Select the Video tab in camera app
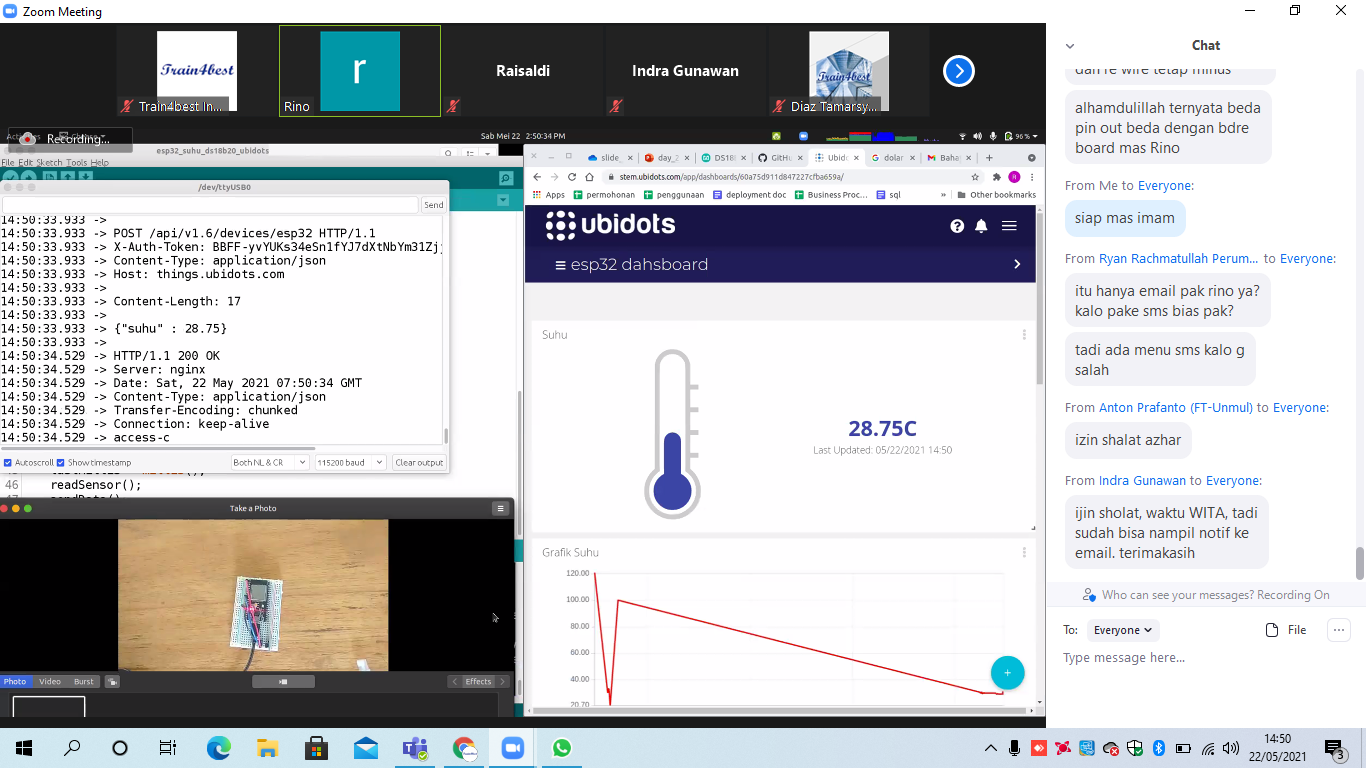Viewport: 1366px width, 768px height. click(50, 682)
